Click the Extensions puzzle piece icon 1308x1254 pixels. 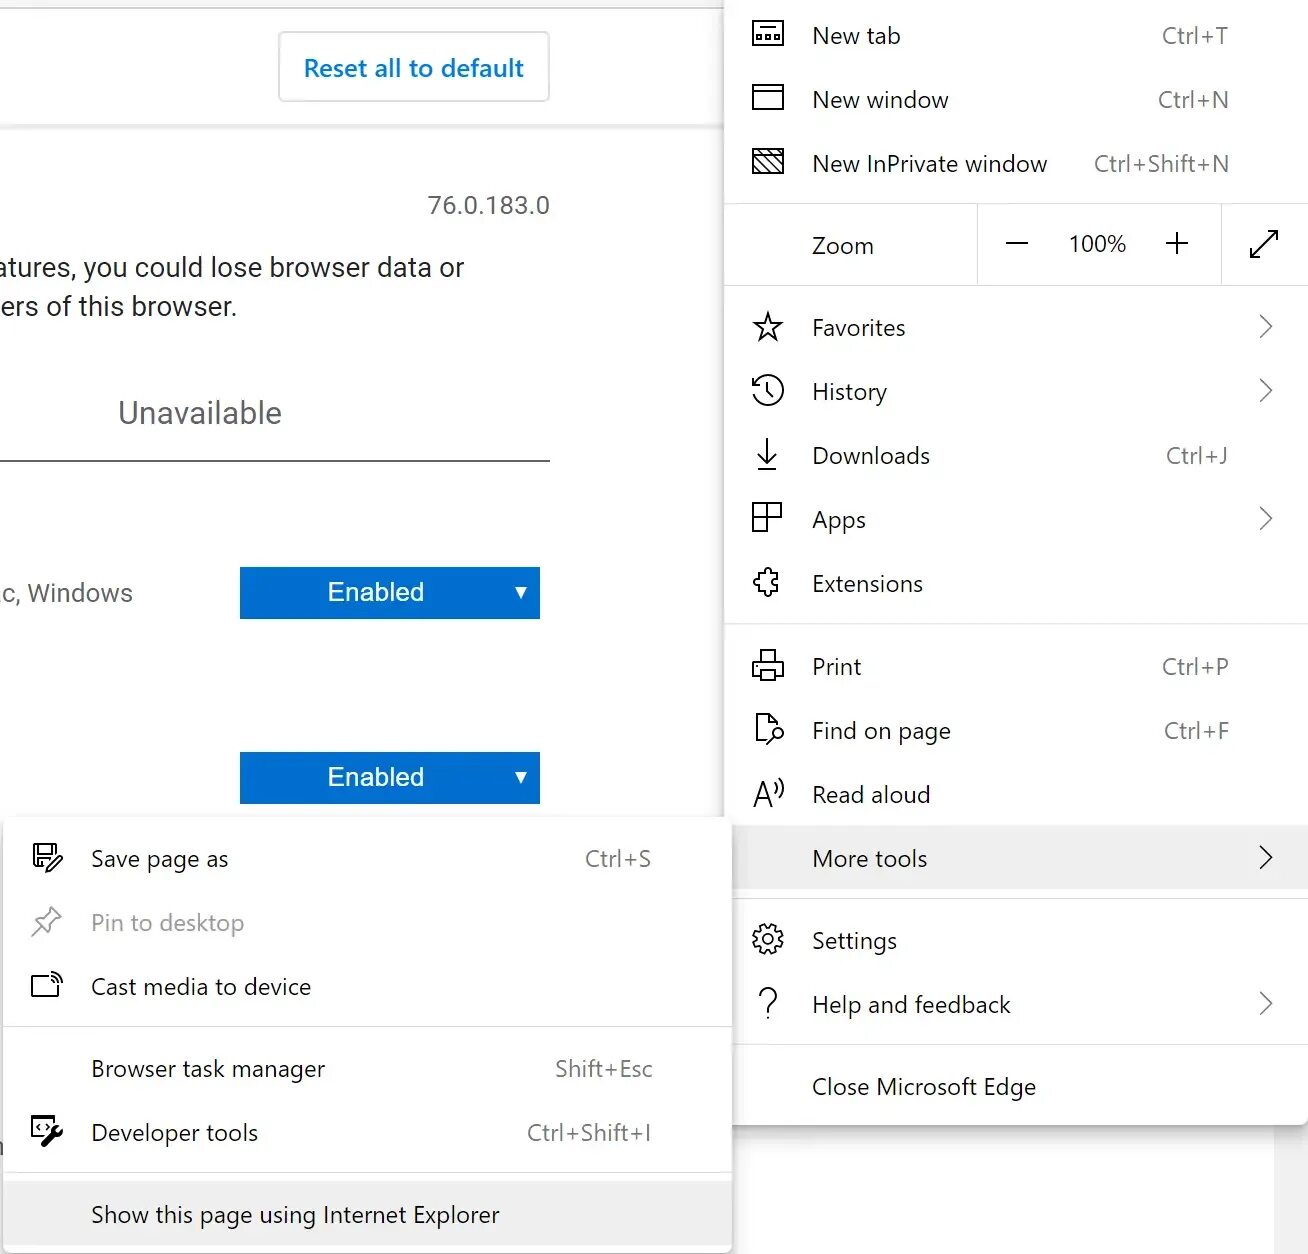click(768, 583)
